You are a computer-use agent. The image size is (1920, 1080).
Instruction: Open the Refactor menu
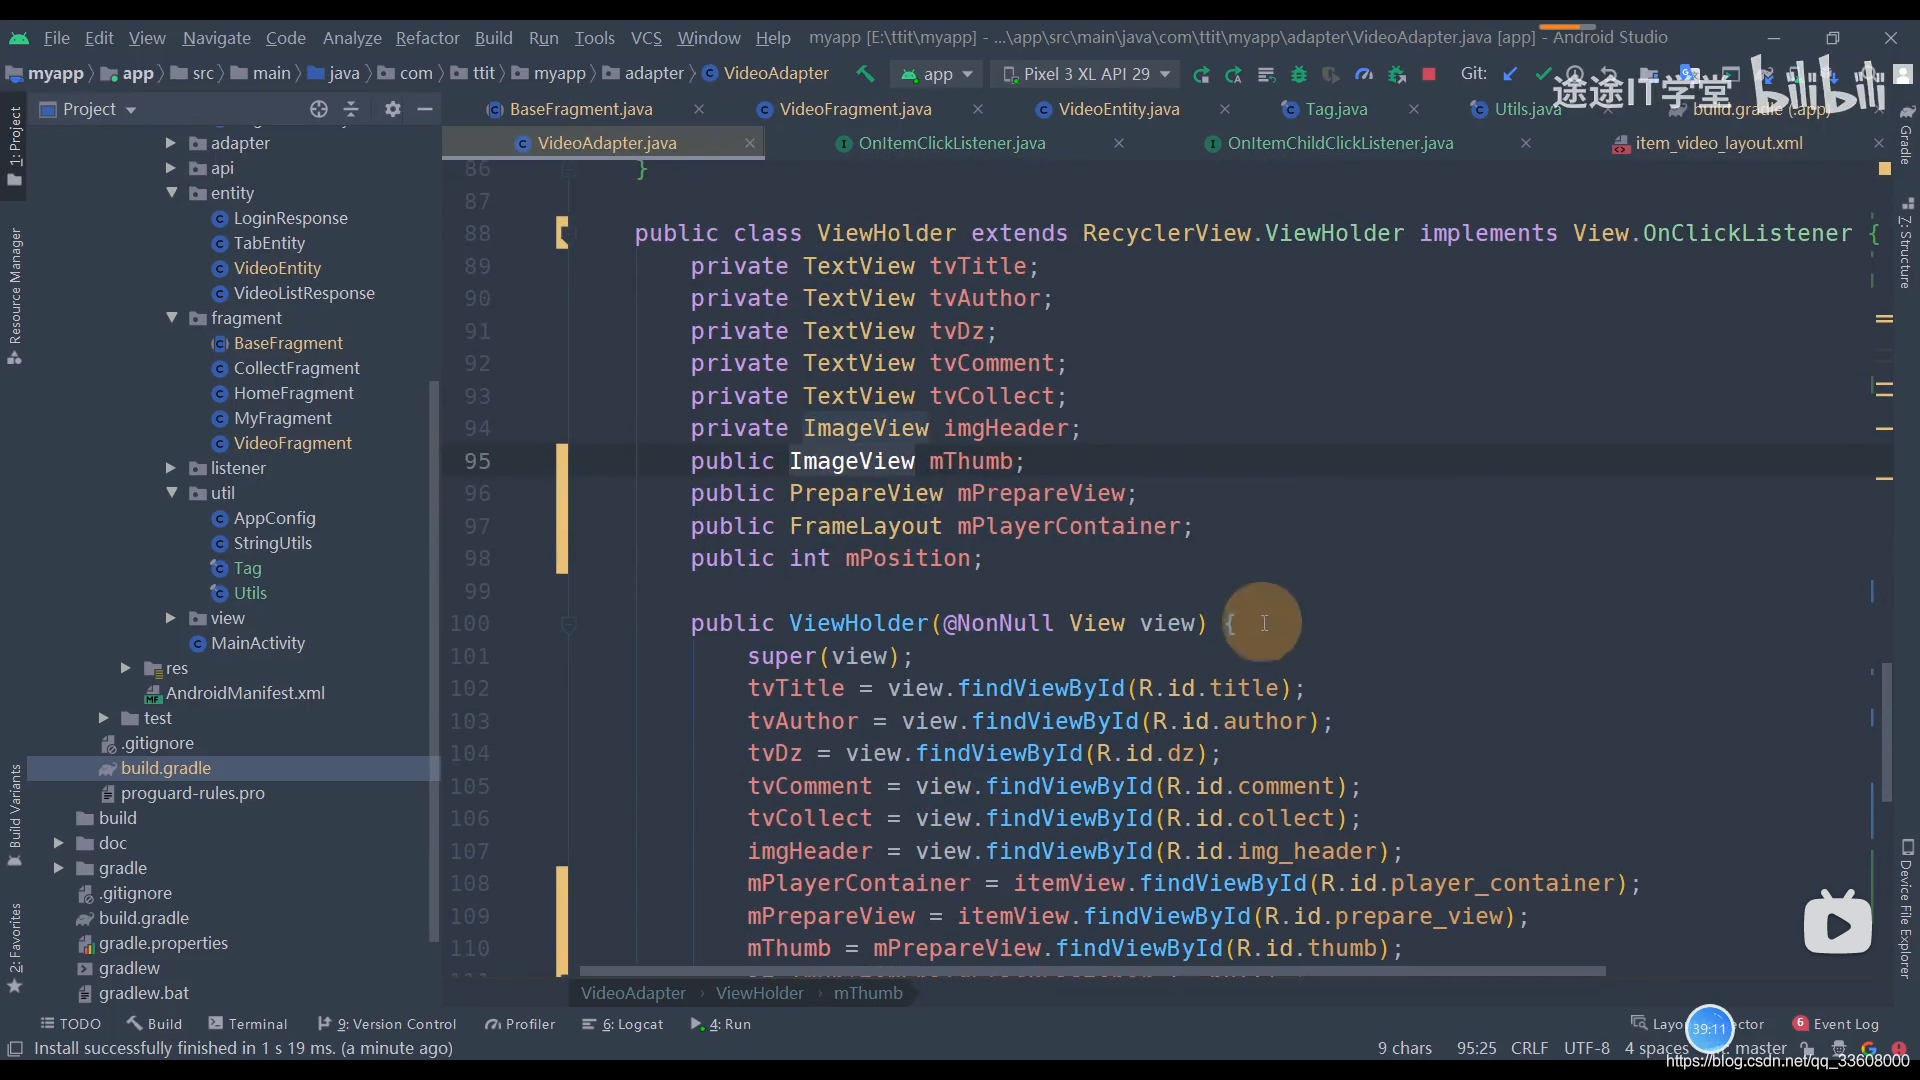427,38
